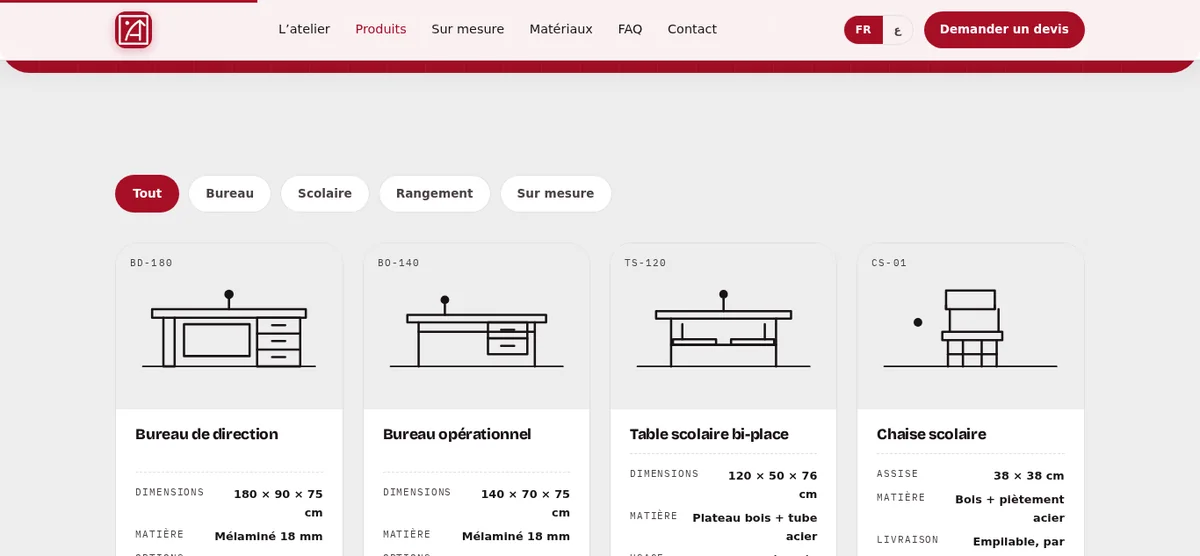The image size is (1200, 556).
Task: Click the LIVRAISON label in Chaise scolaire
Action: (x=908, y=540)
